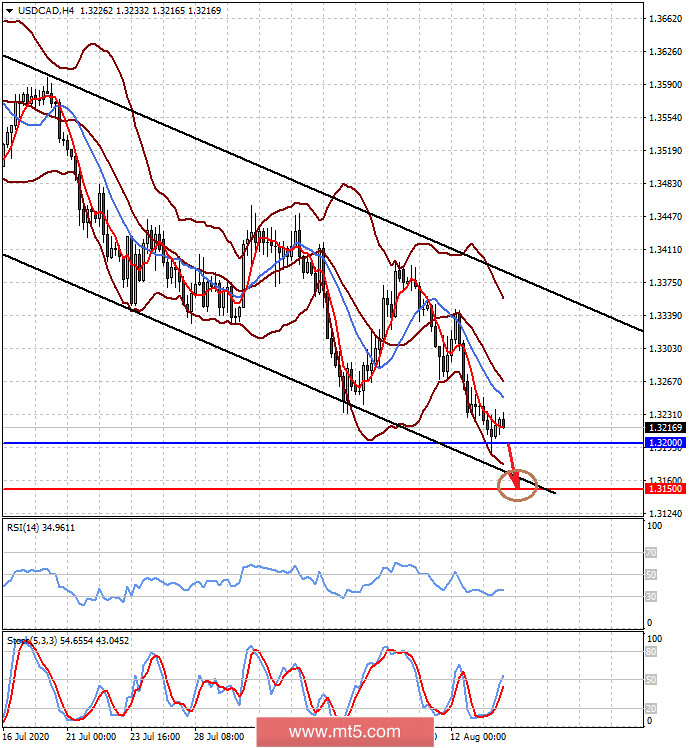The image size is (689, 748).
Task: Select the USDCAD,H4 chart title text
Action: (46, 10)
